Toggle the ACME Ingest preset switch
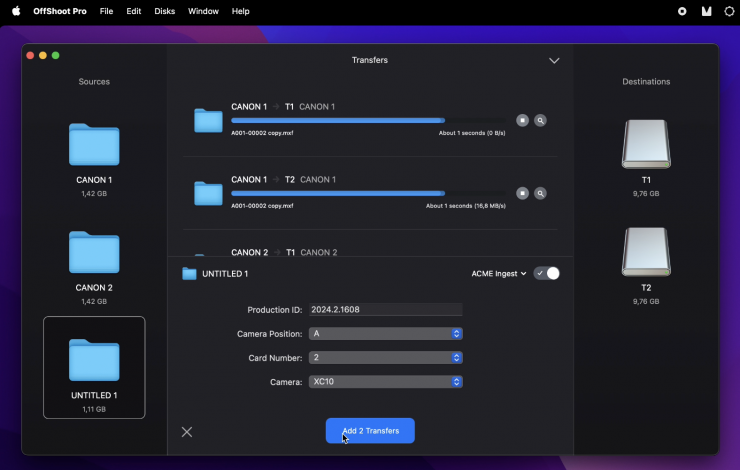The width and height of the screenshot is (740, 470). (547, 273)
